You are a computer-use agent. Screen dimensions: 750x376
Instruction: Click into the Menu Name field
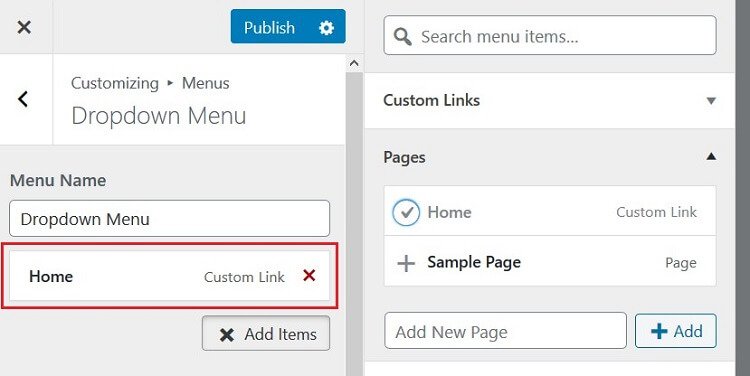tap(169, 219)
